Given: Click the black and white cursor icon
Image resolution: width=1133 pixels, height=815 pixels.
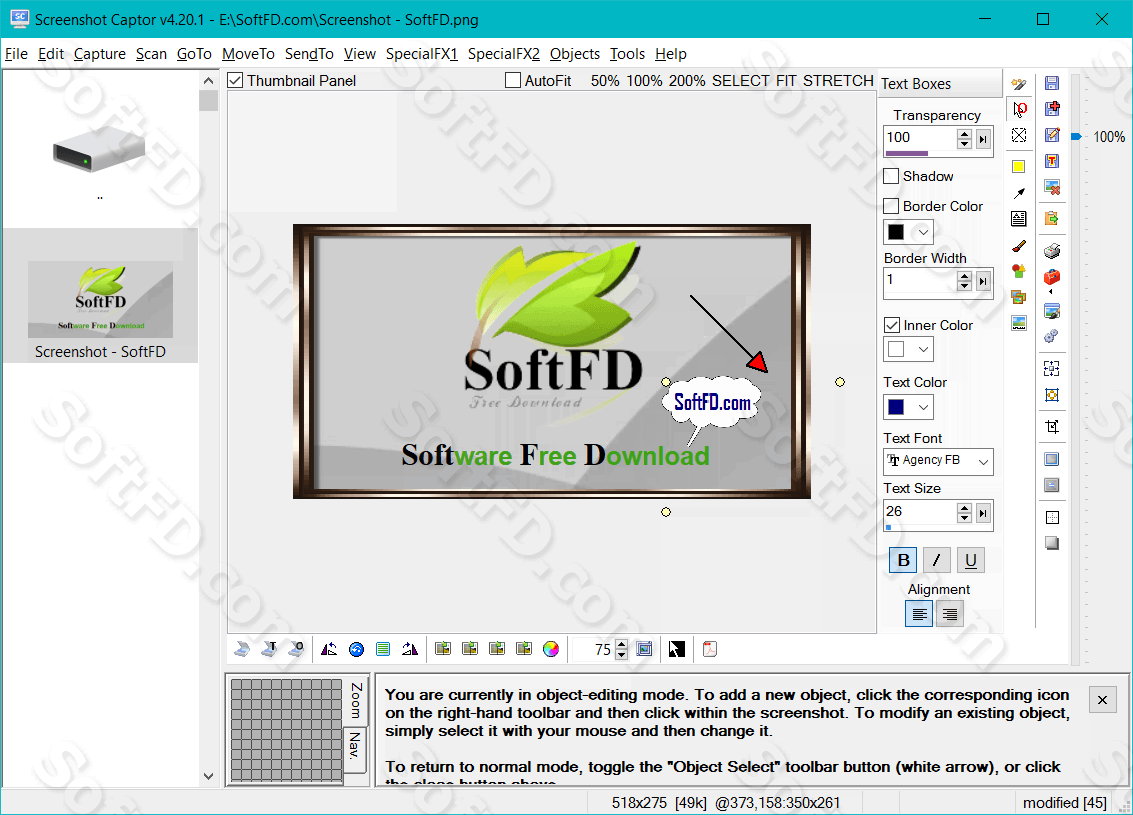Looking at the screenshot, I should coord(676,649).
